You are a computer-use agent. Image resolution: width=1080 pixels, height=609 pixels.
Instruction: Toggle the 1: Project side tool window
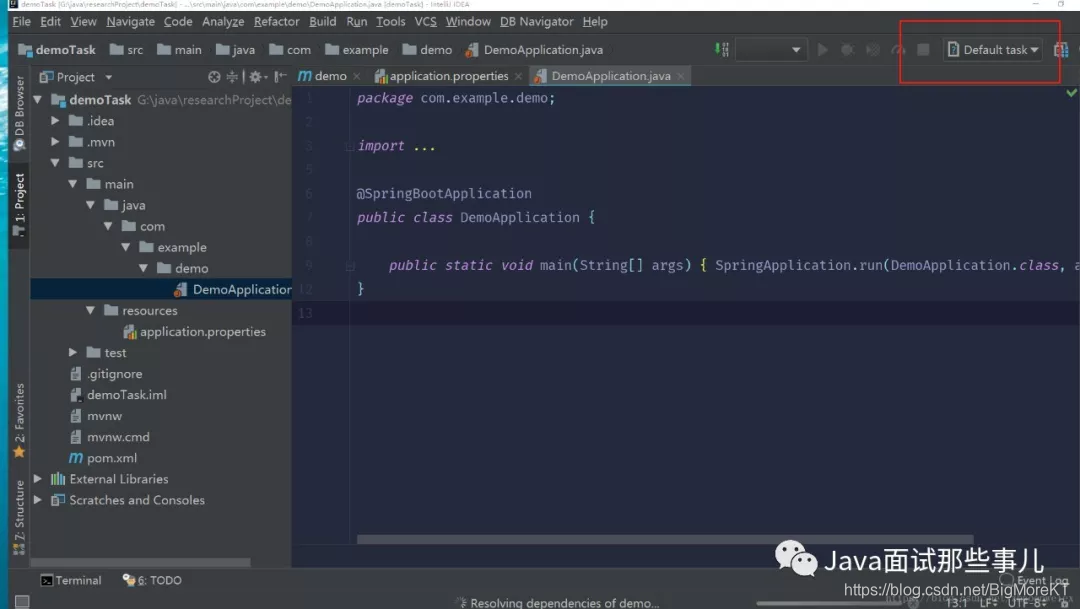pos(19,205)
